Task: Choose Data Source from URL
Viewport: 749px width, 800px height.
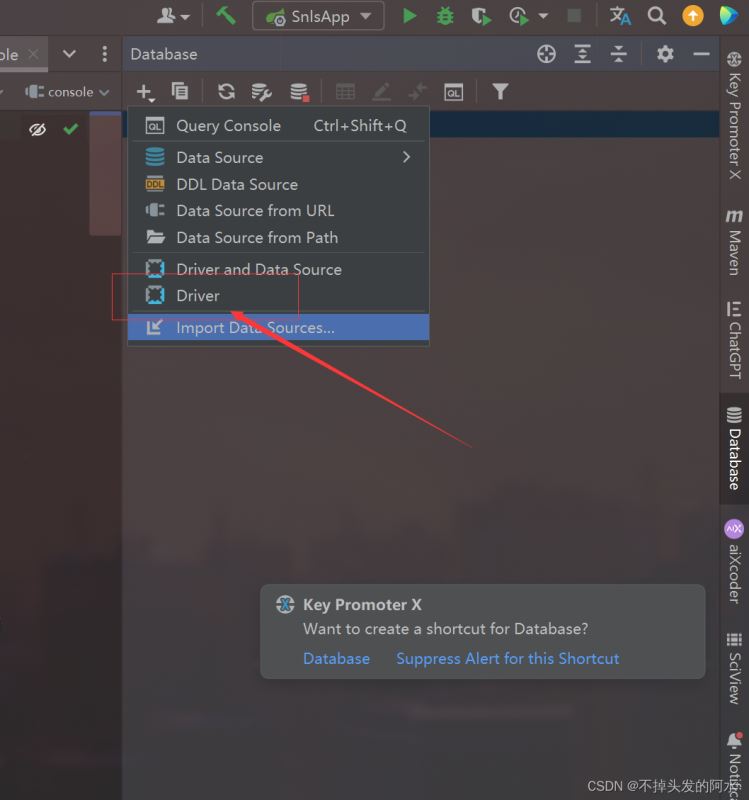Action: [x=278, y=211]
